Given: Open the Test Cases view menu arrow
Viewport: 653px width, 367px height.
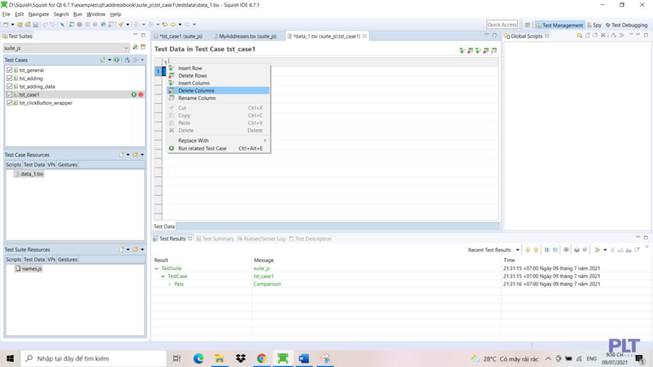Looking at the screenshot, I should [142, 60].
